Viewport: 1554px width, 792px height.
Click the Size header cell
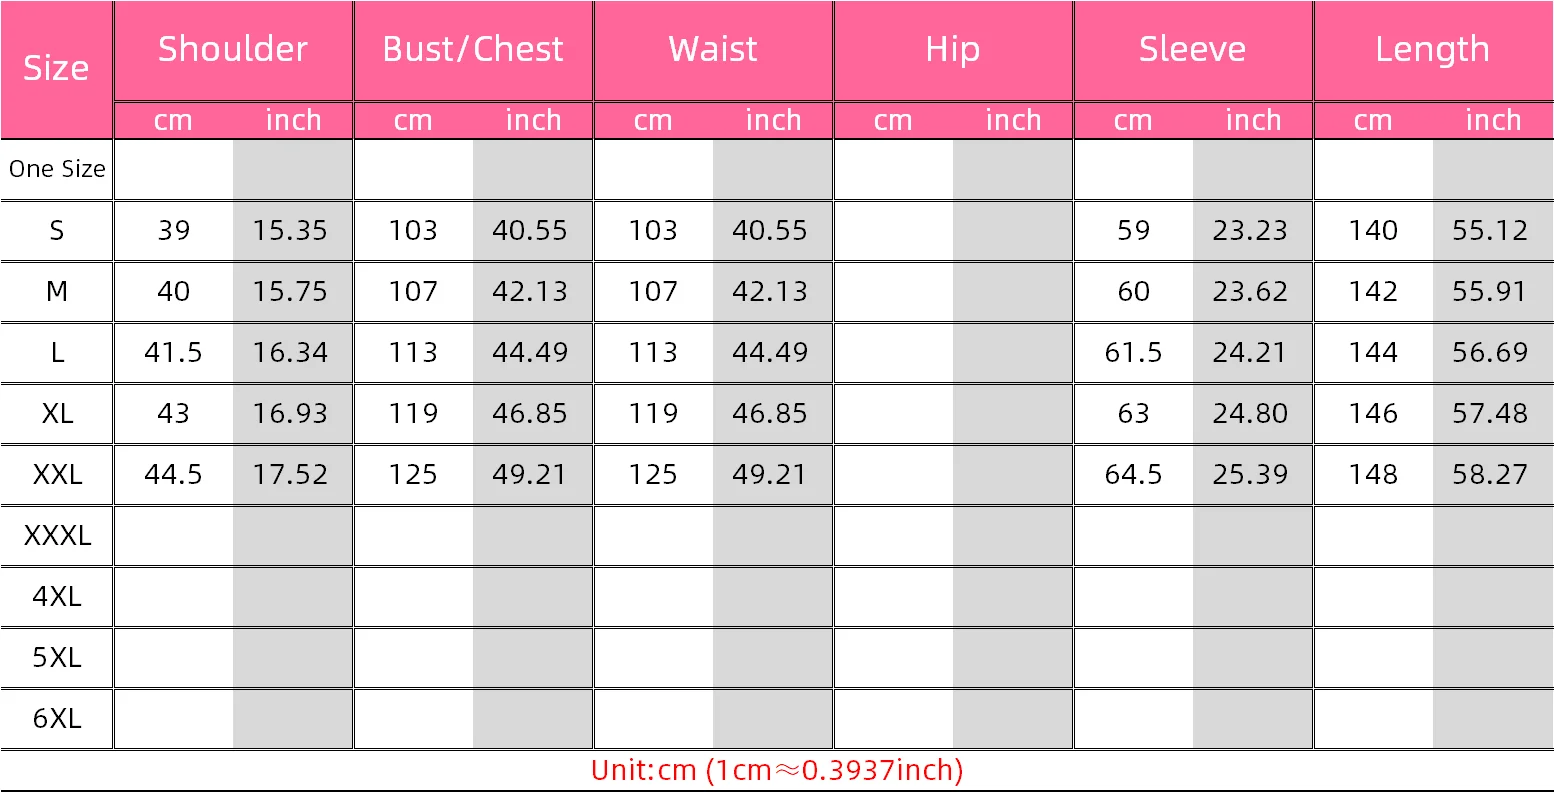click(x=56, y=68)
